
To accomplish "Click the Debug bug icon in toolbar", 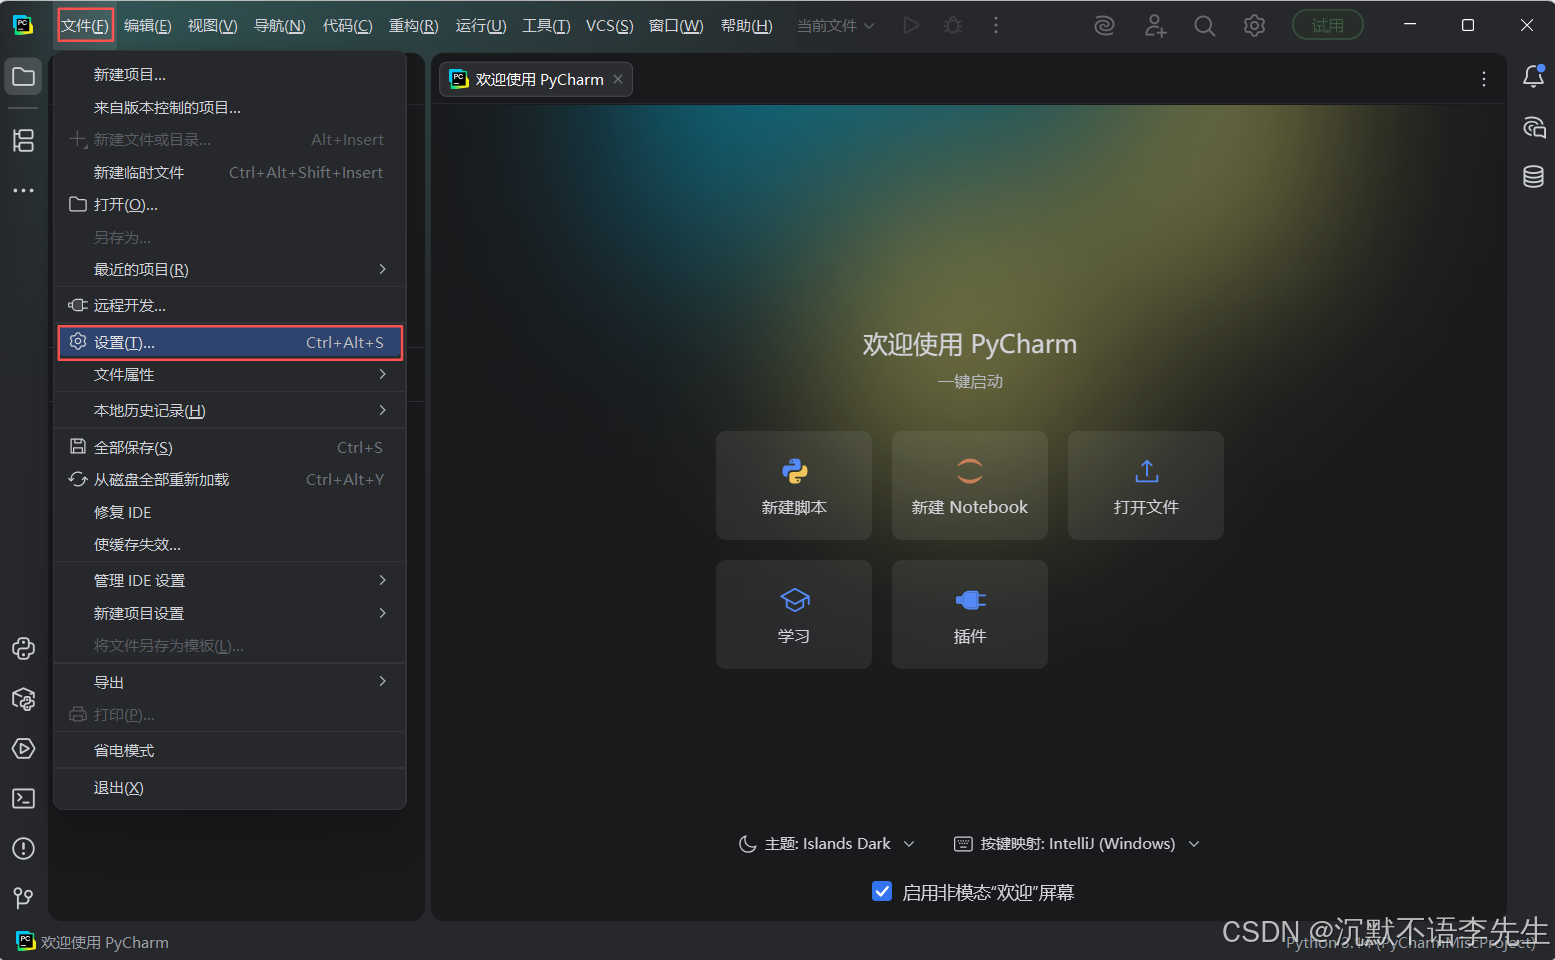I will (x=953, y=25).
